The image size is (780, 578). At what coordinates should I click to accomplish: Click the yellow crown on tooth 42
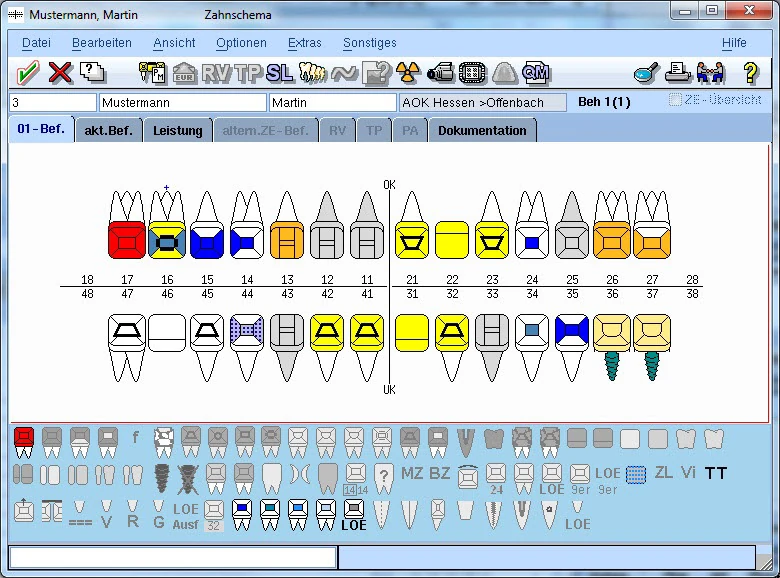(x=327, y=333)
